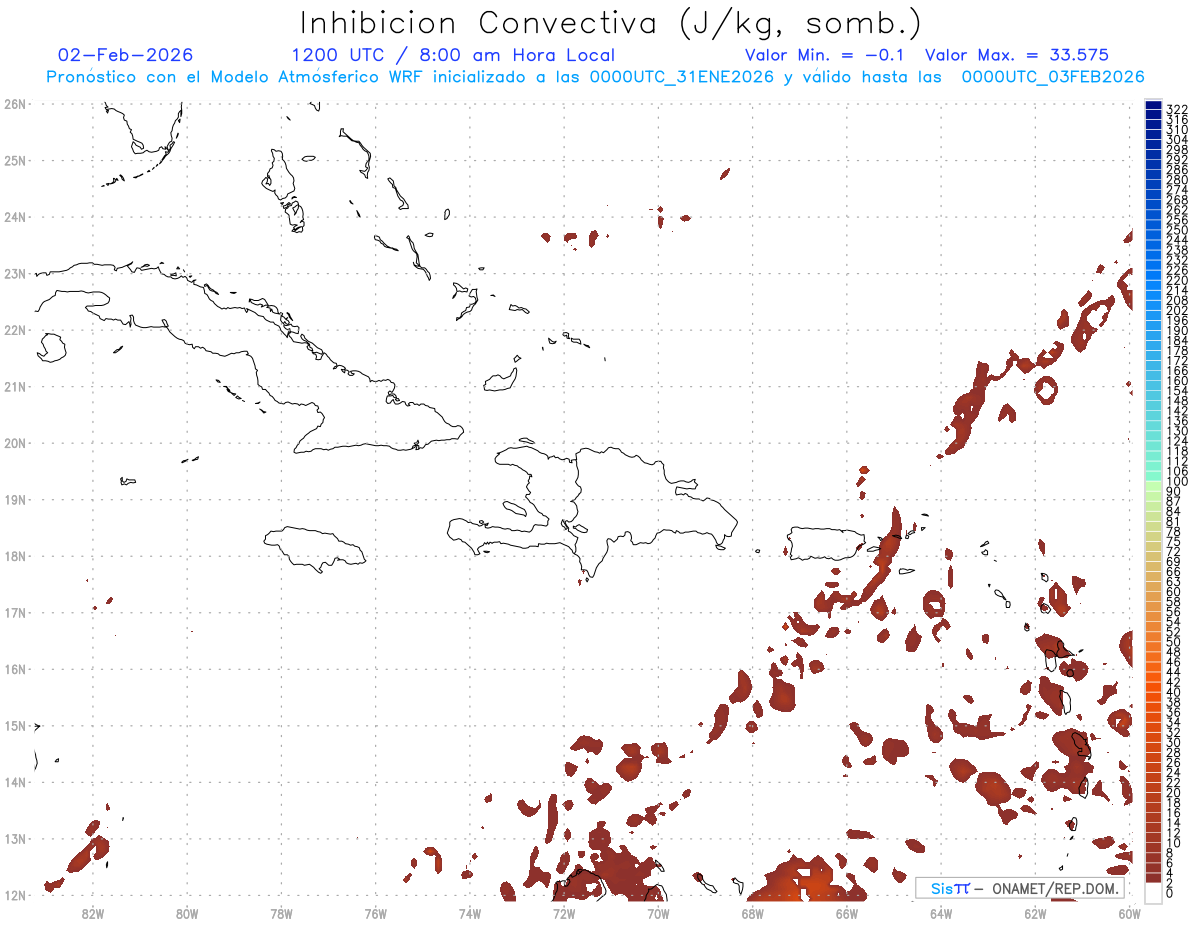1200x927 pixels.
Task: Click the 26N latitude label
Action: (x=14, y=104)
